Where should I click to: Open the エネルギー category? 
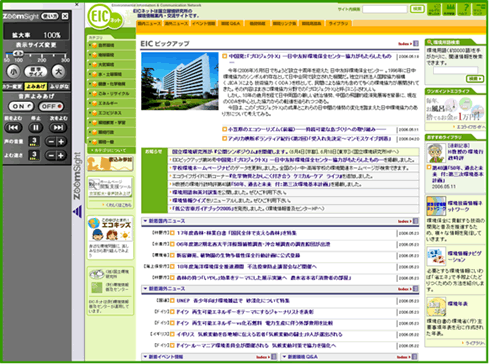click(111, 103)
